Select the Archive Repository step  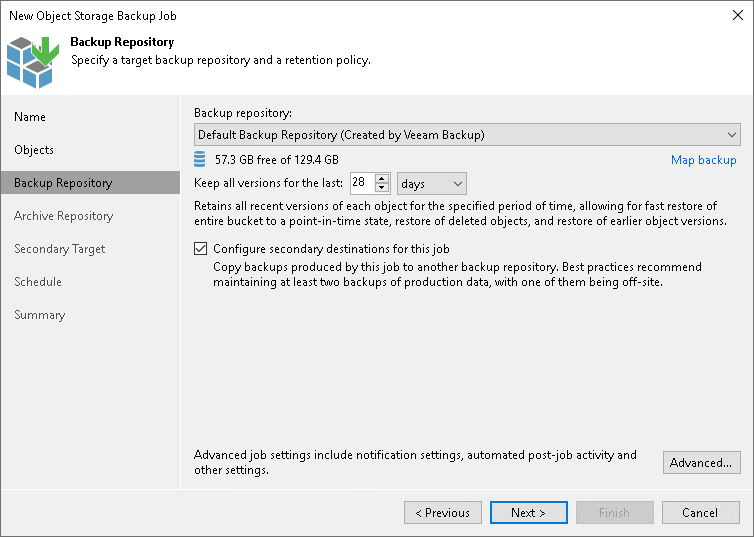coord(63,216)
